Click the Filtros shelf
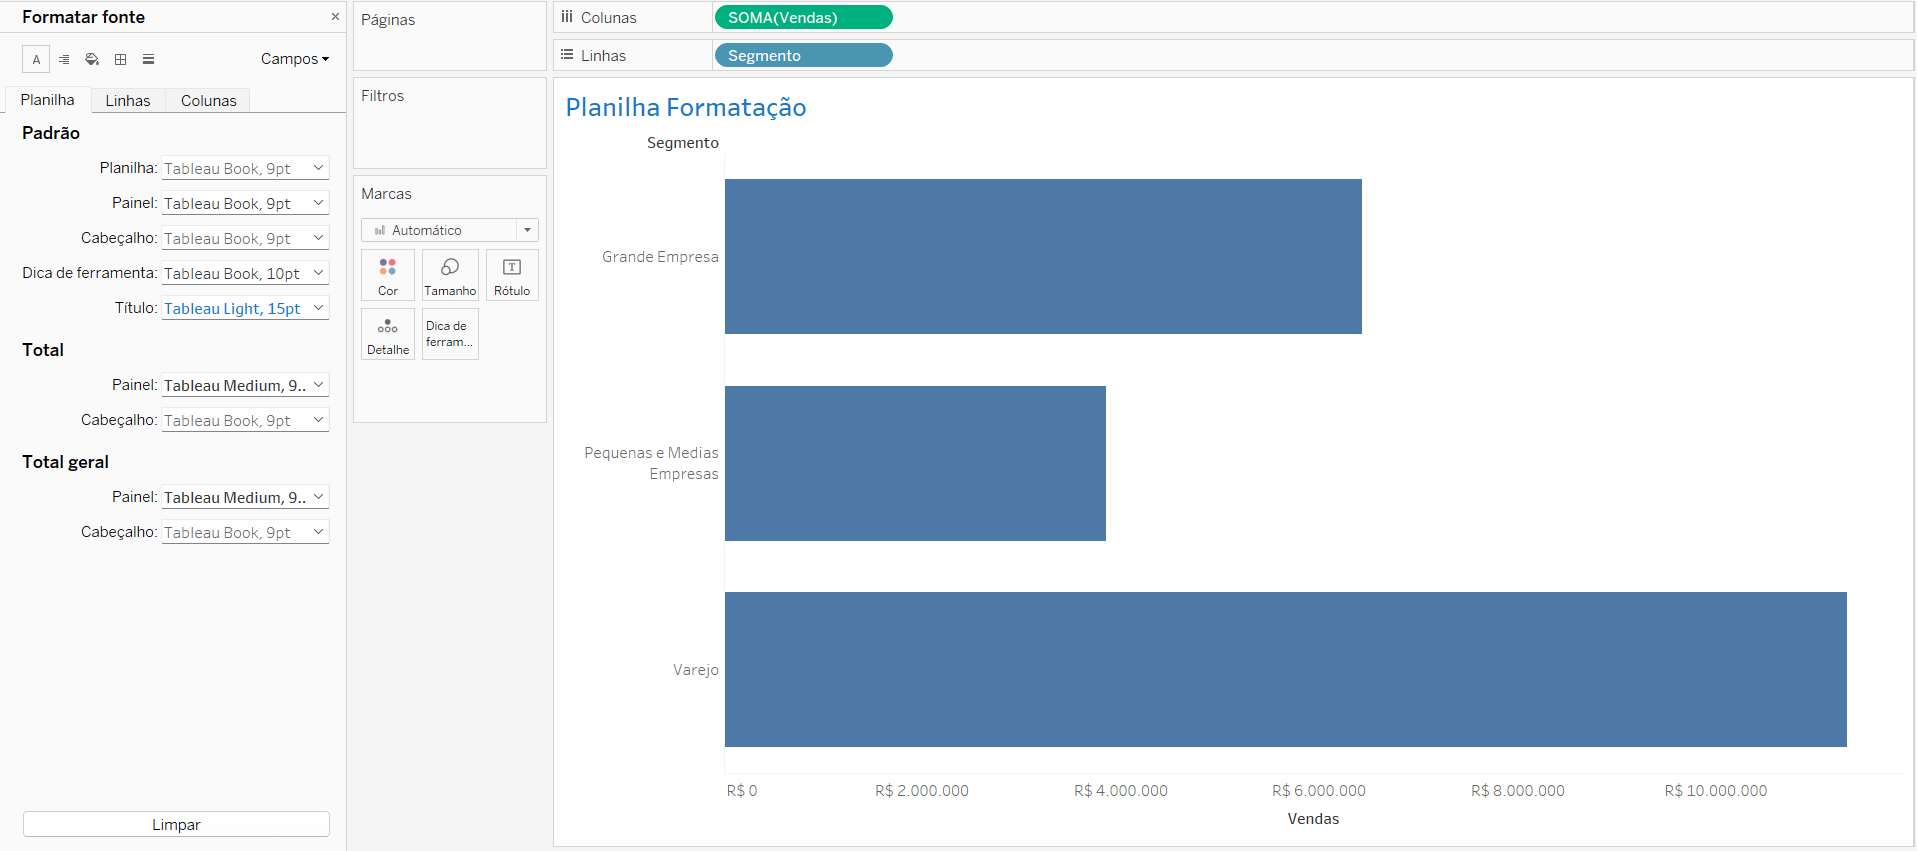1917x851 pixels. pos(450,123)
